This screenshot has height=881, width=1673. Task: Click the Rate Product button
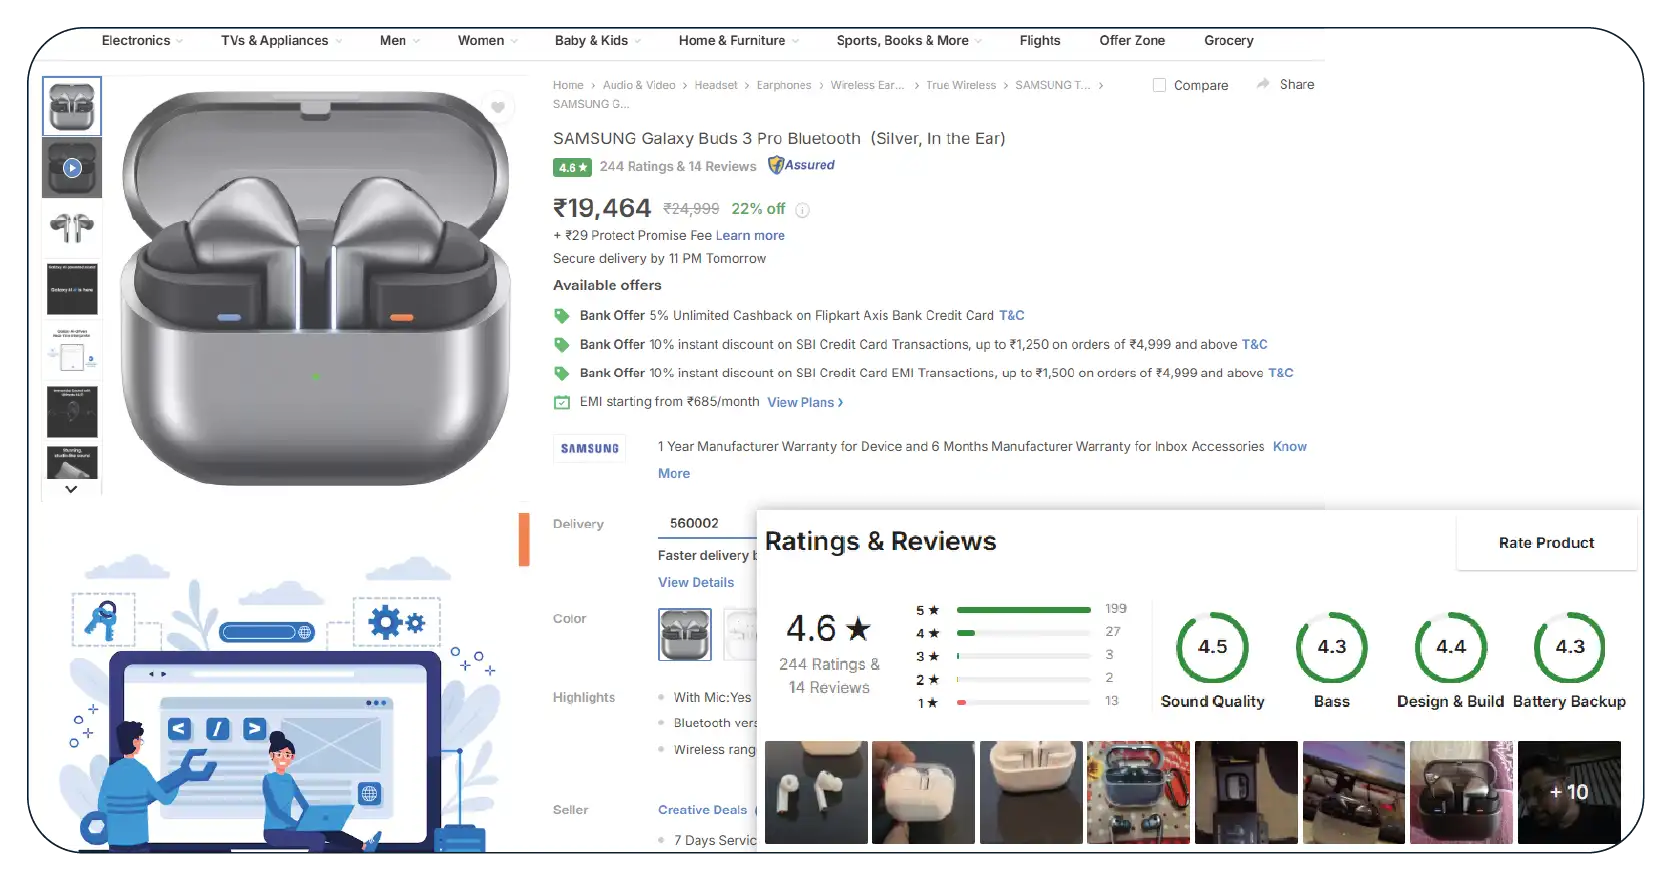(x=1546, y=543)
